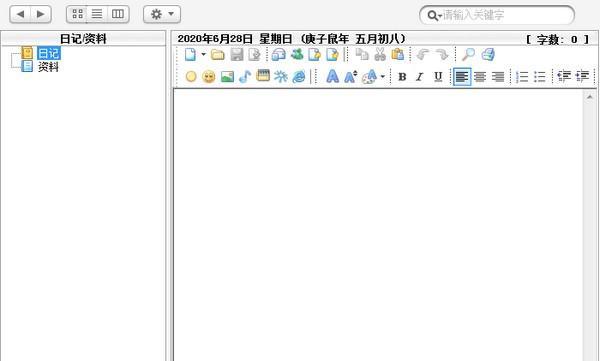This screenshot has width=600, height=361.
Task: Copy with the two-pages icon
Action: tap(362, 55)
